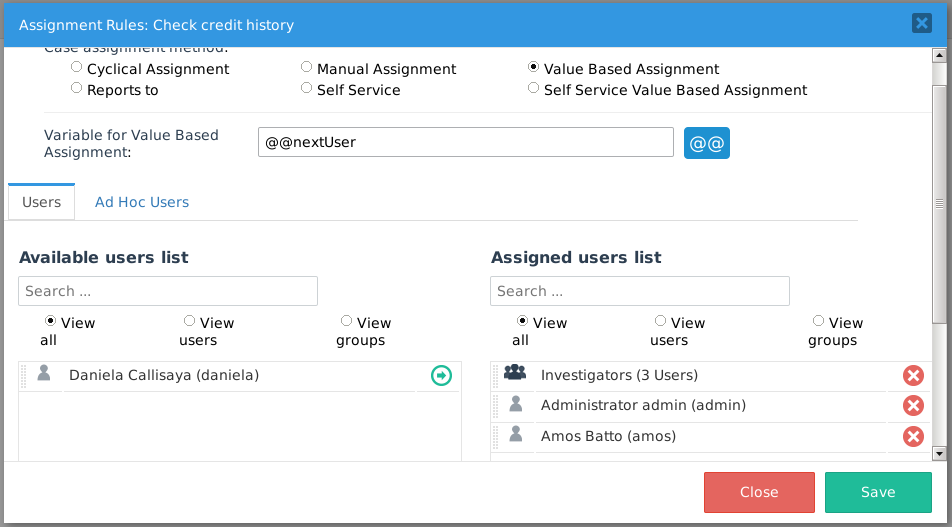Assign Daniela Callisaya using green arrow icon
This screenshot has height=527, width=952.
[x=441, y=375]
